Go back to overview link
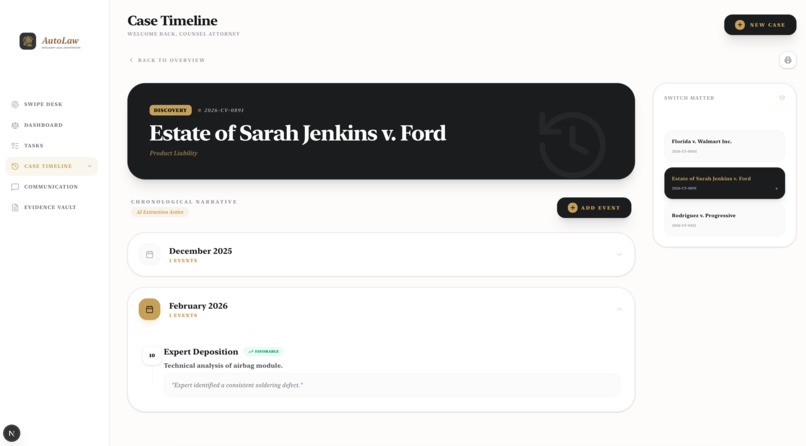806x446 pixels. pos(167,60)
